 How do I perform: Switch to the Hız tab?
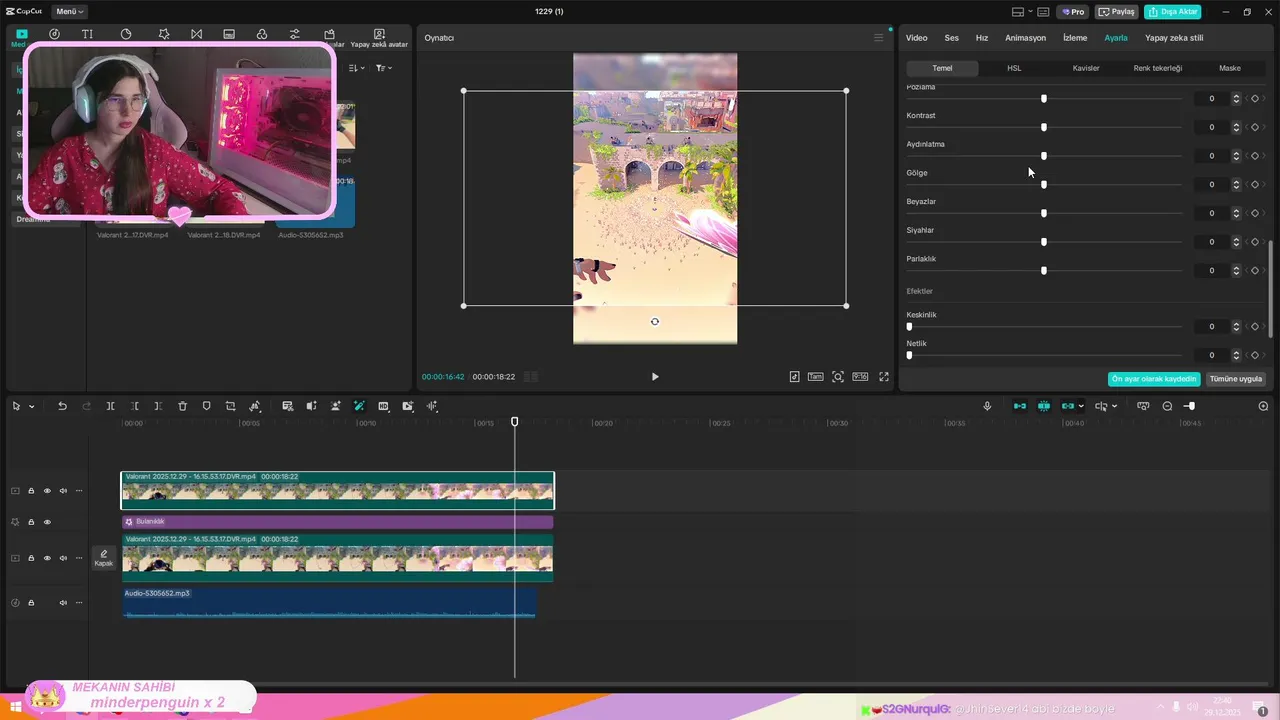(981, 38)
